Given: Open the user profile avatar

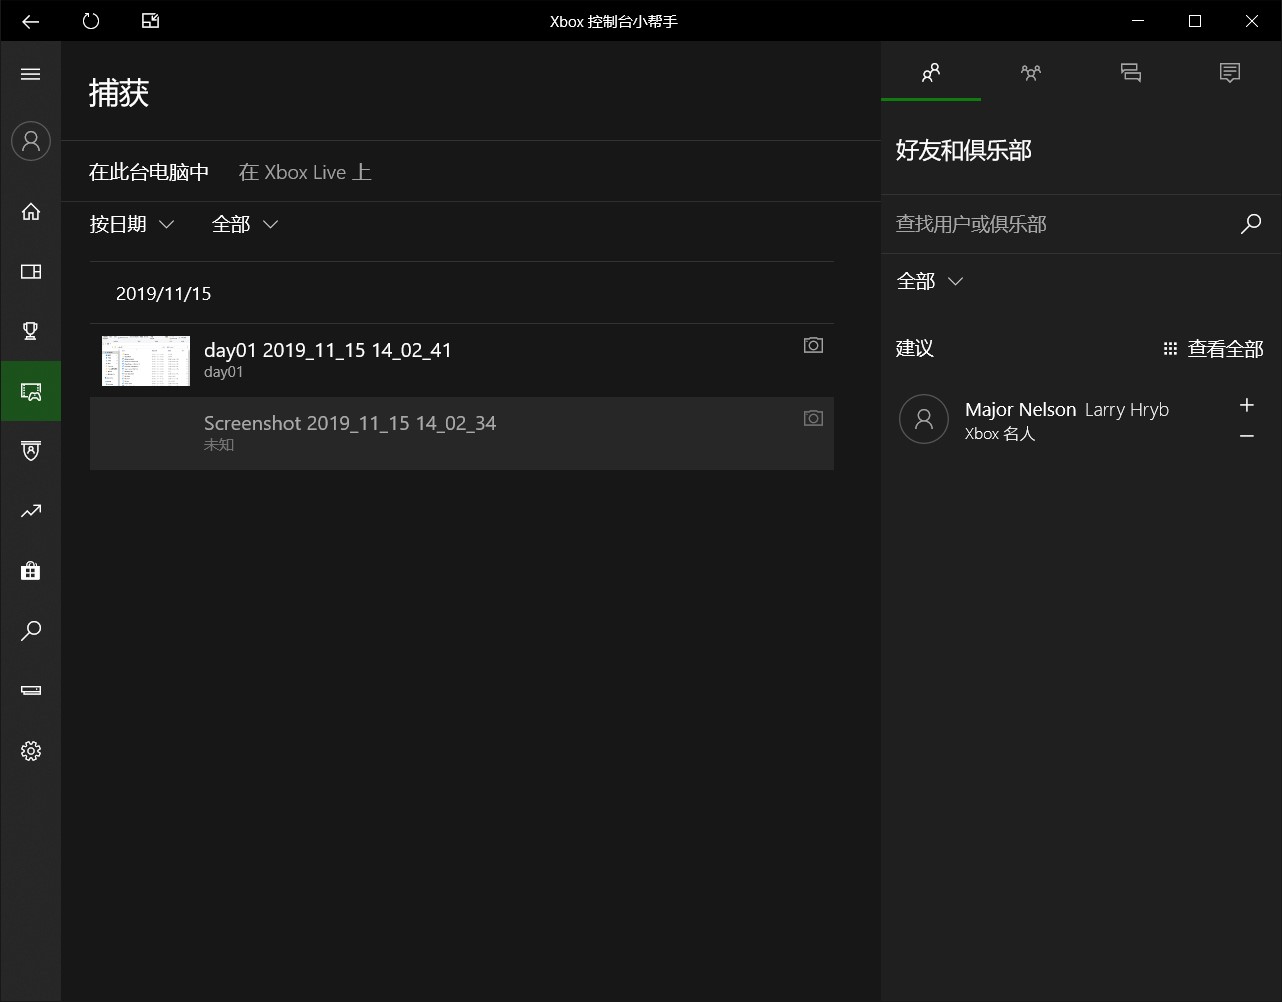Looking at the screenshot, I should pyautogui.click(x=31, y=141).
